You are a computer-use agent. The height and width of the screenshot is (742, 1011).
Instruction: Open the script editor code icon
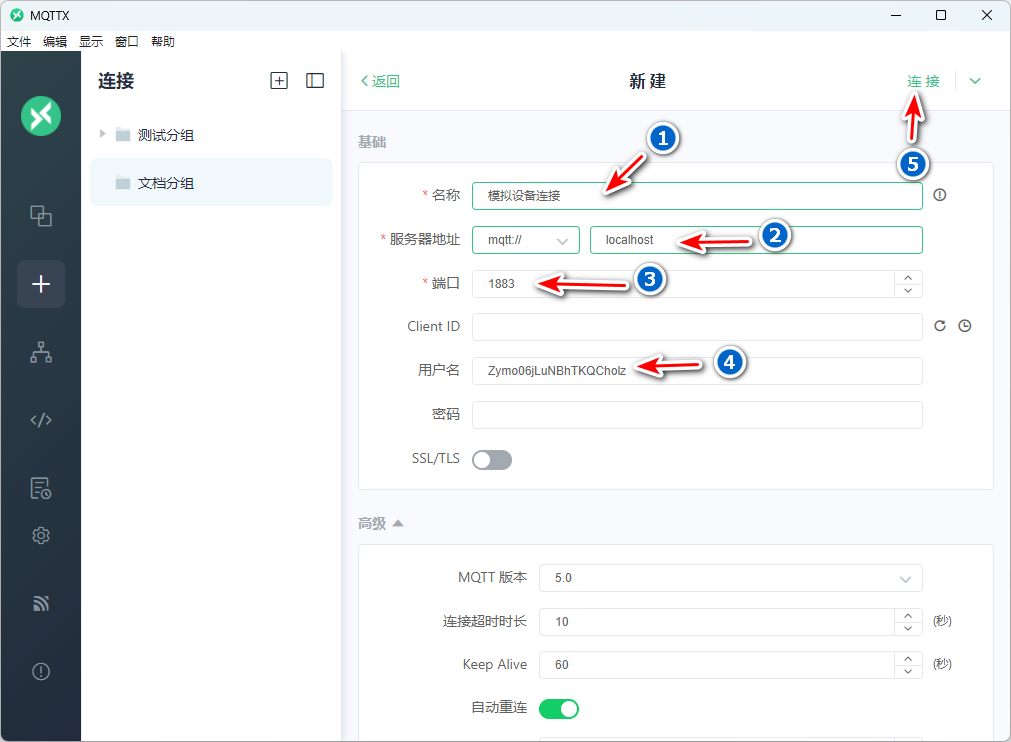point(41,420)
